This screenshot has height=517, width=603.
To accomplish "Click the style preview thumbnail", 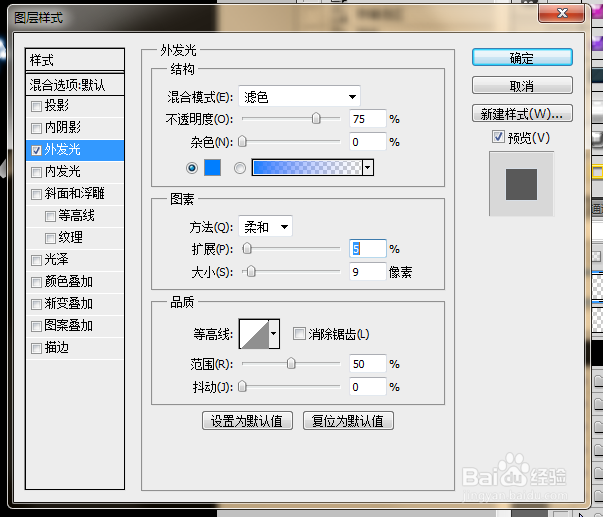I will (x=521, y=184).
